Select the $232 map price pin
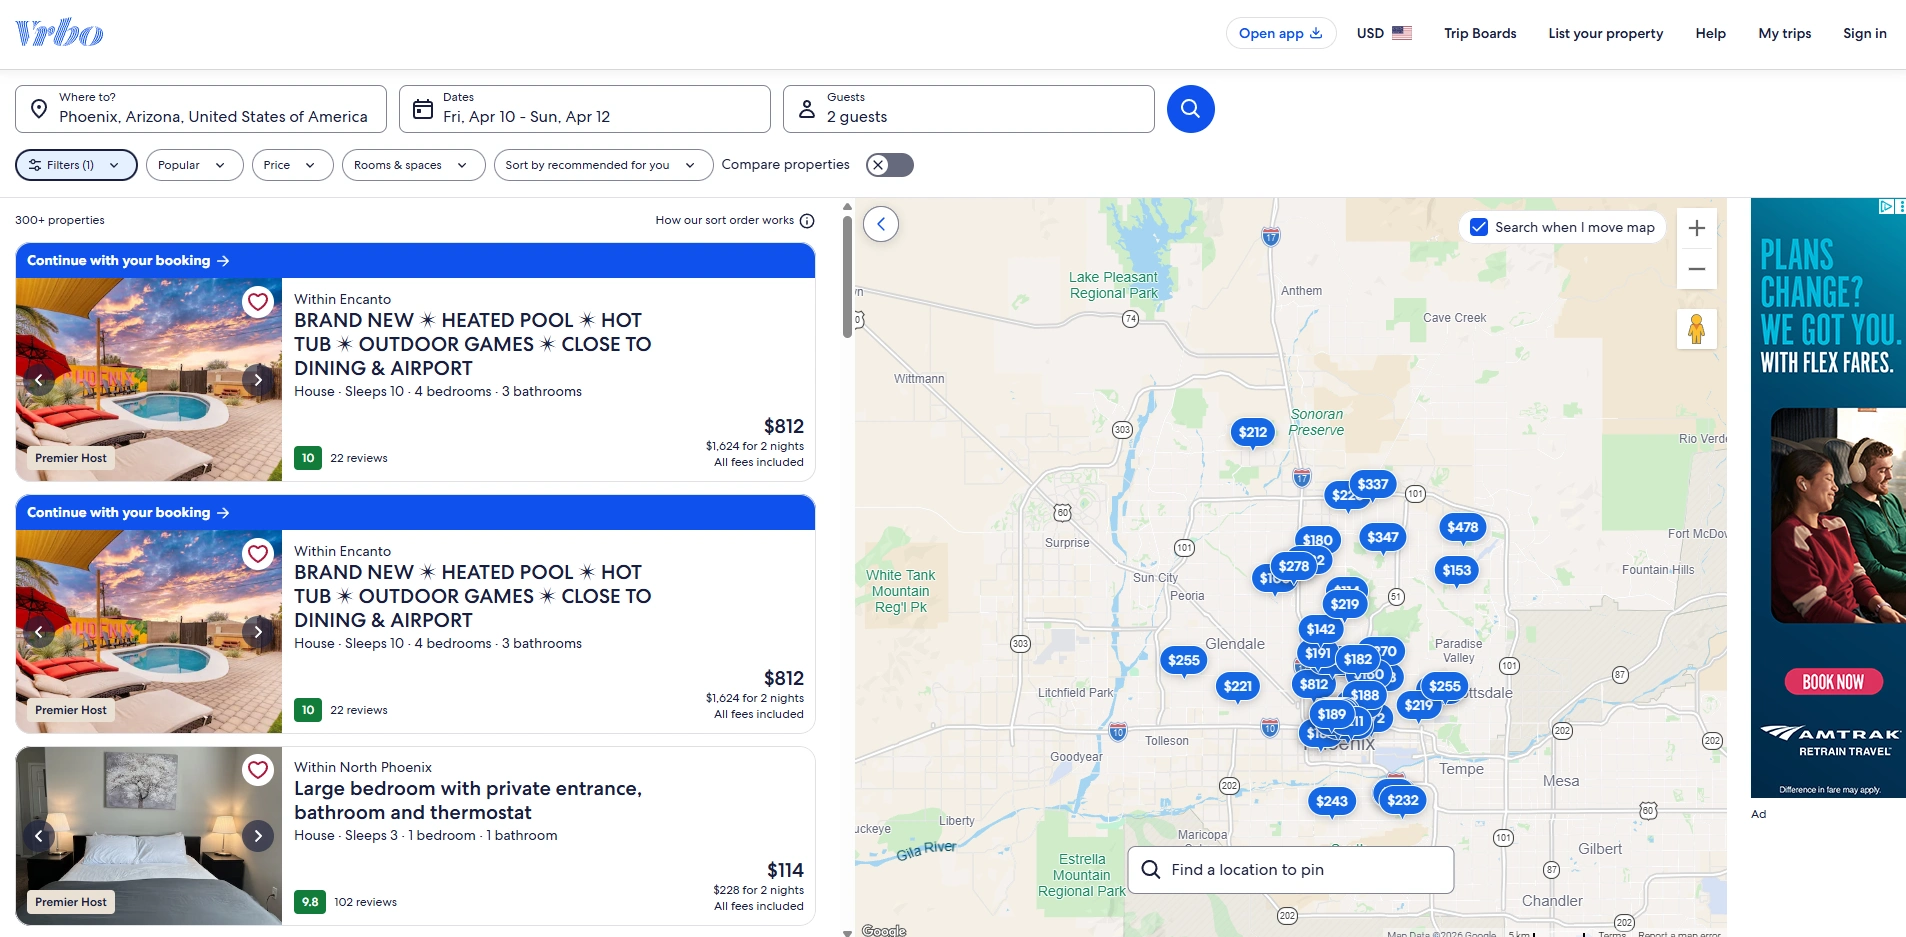 1403,800
